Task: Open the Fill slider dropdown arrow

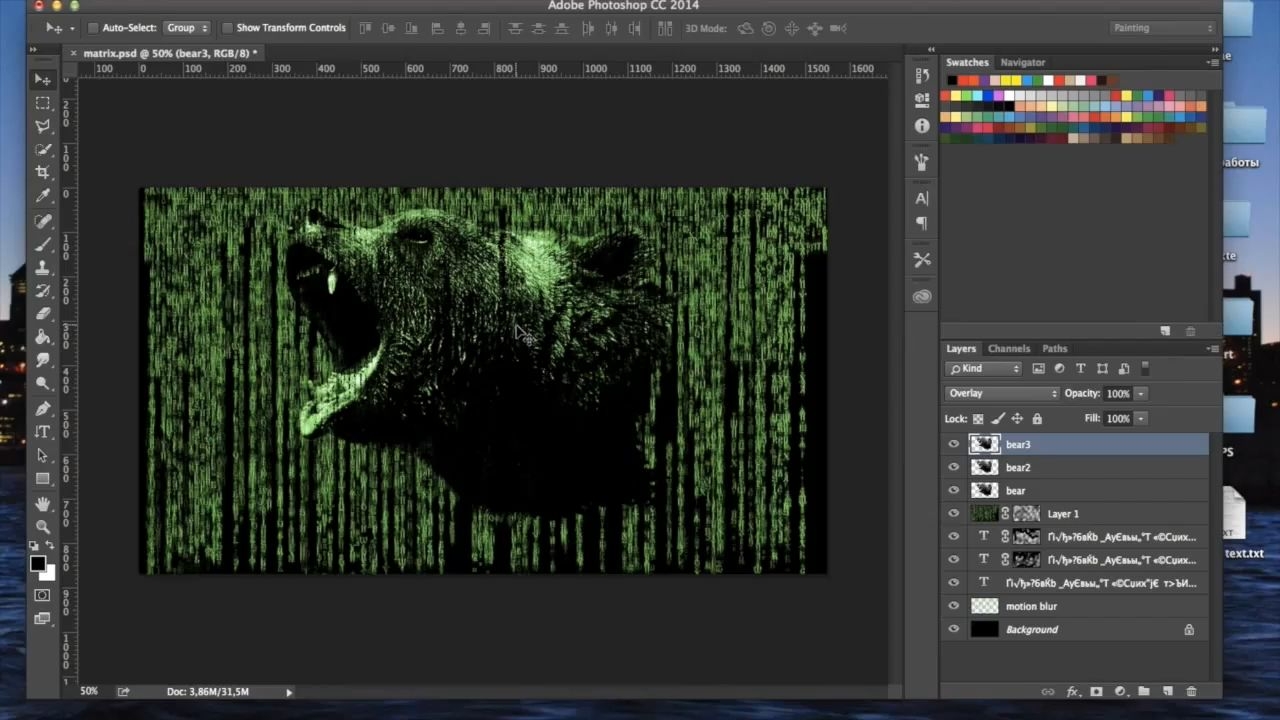Action: tap(1141, 419)
